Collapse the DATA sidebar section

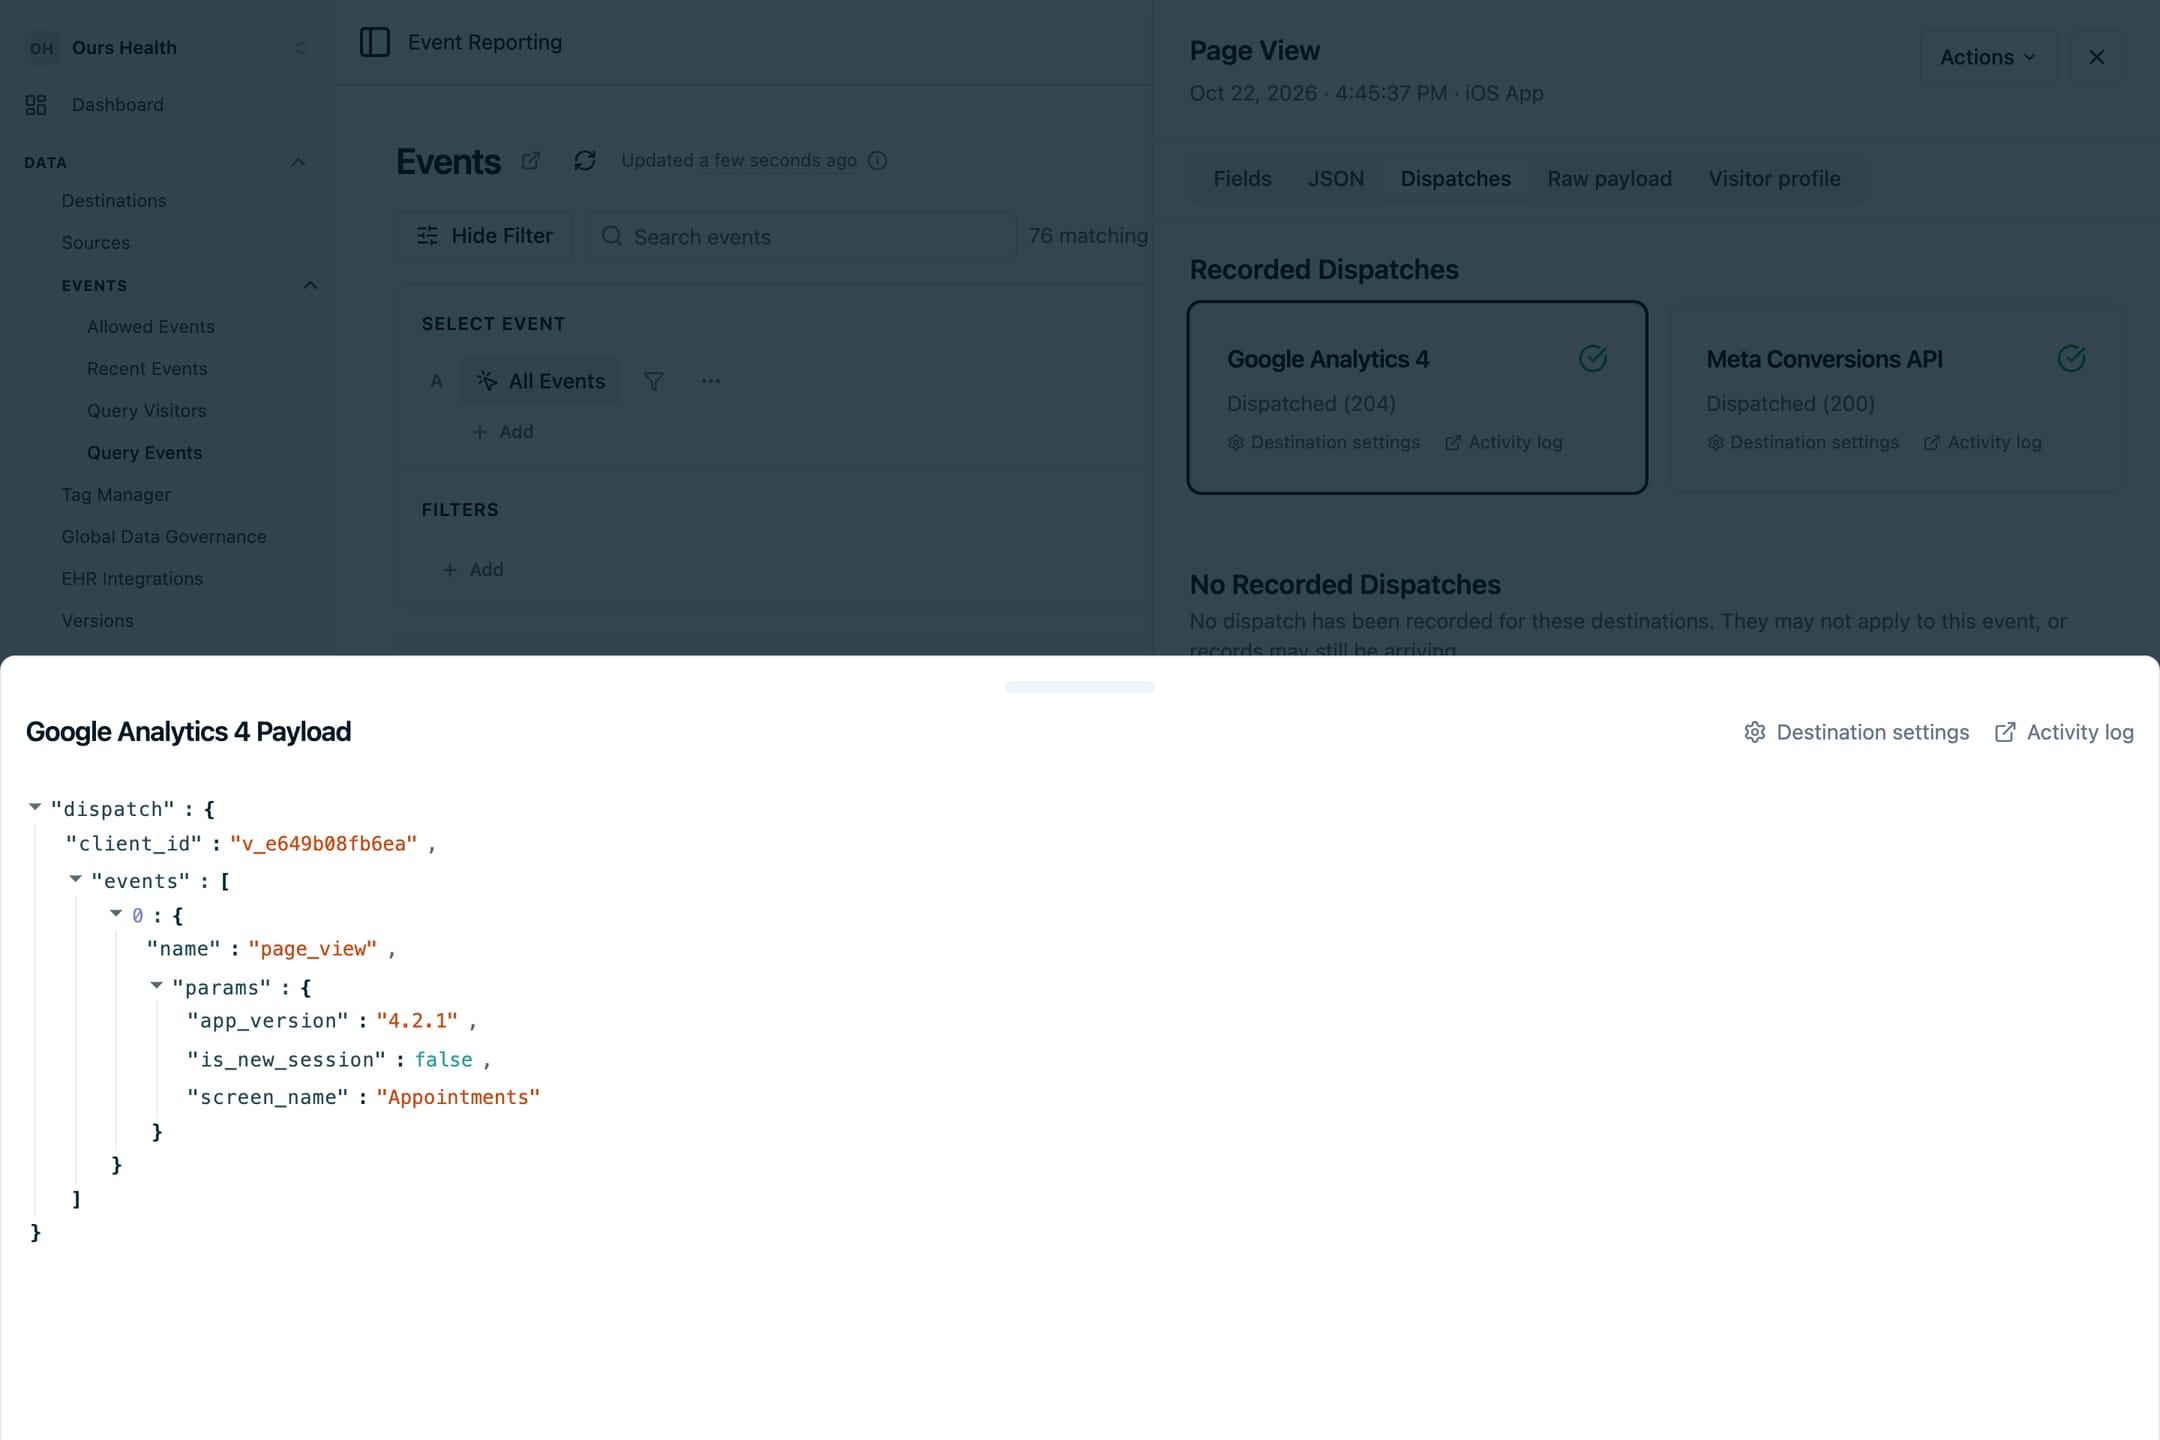[298, 162]
